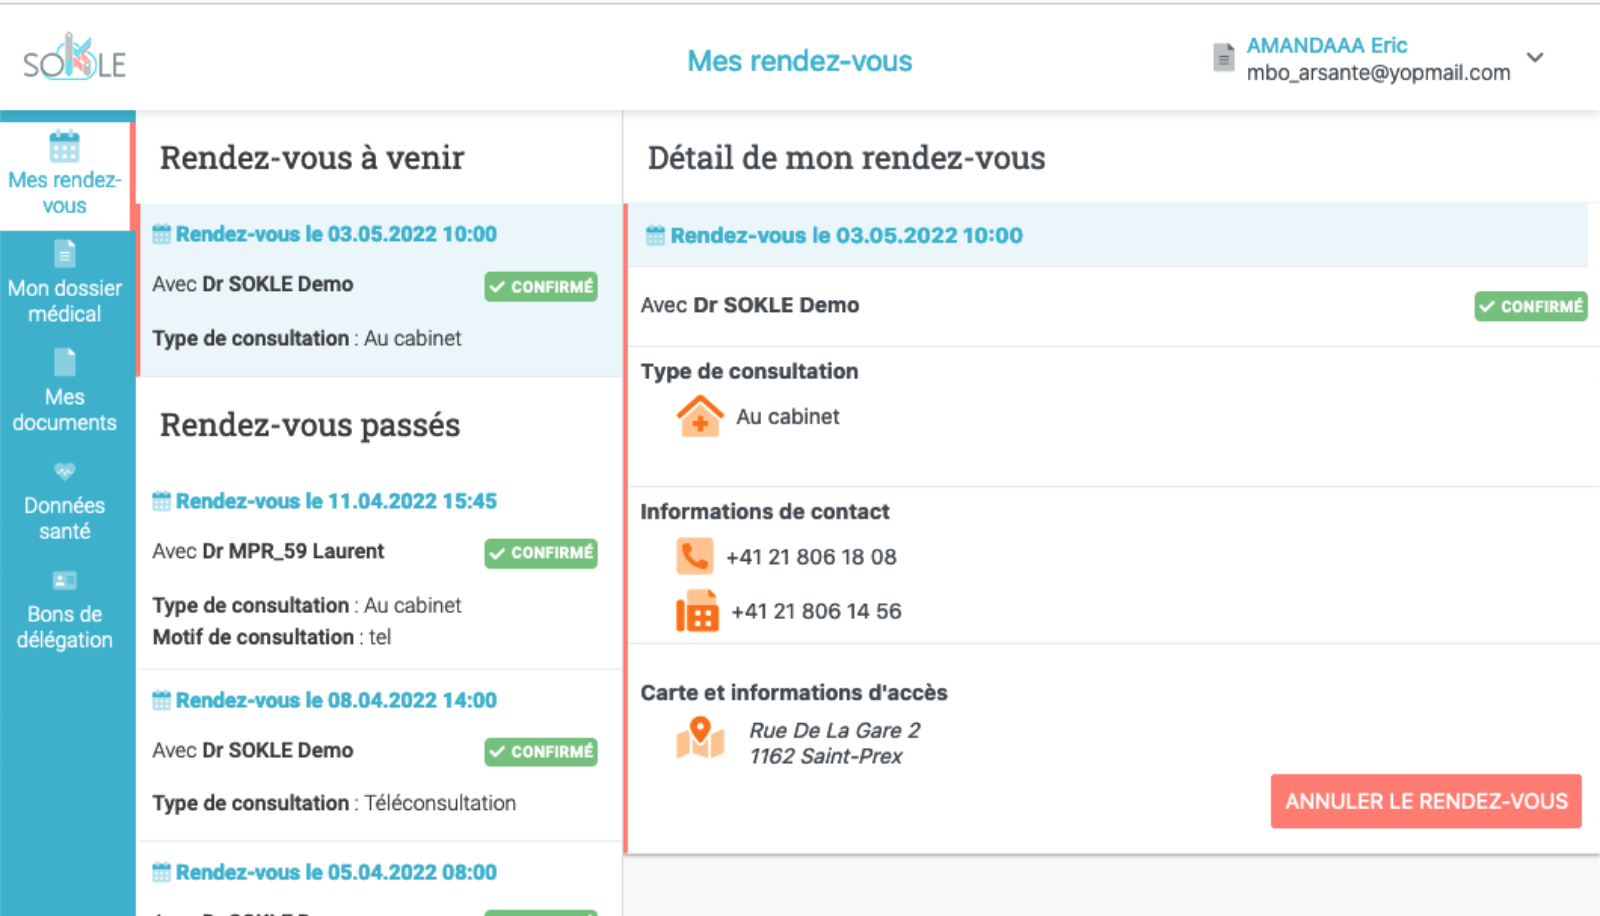
Task: Click calendar icon of upcoming 03.05.2022 appointment
Action: 161,234
